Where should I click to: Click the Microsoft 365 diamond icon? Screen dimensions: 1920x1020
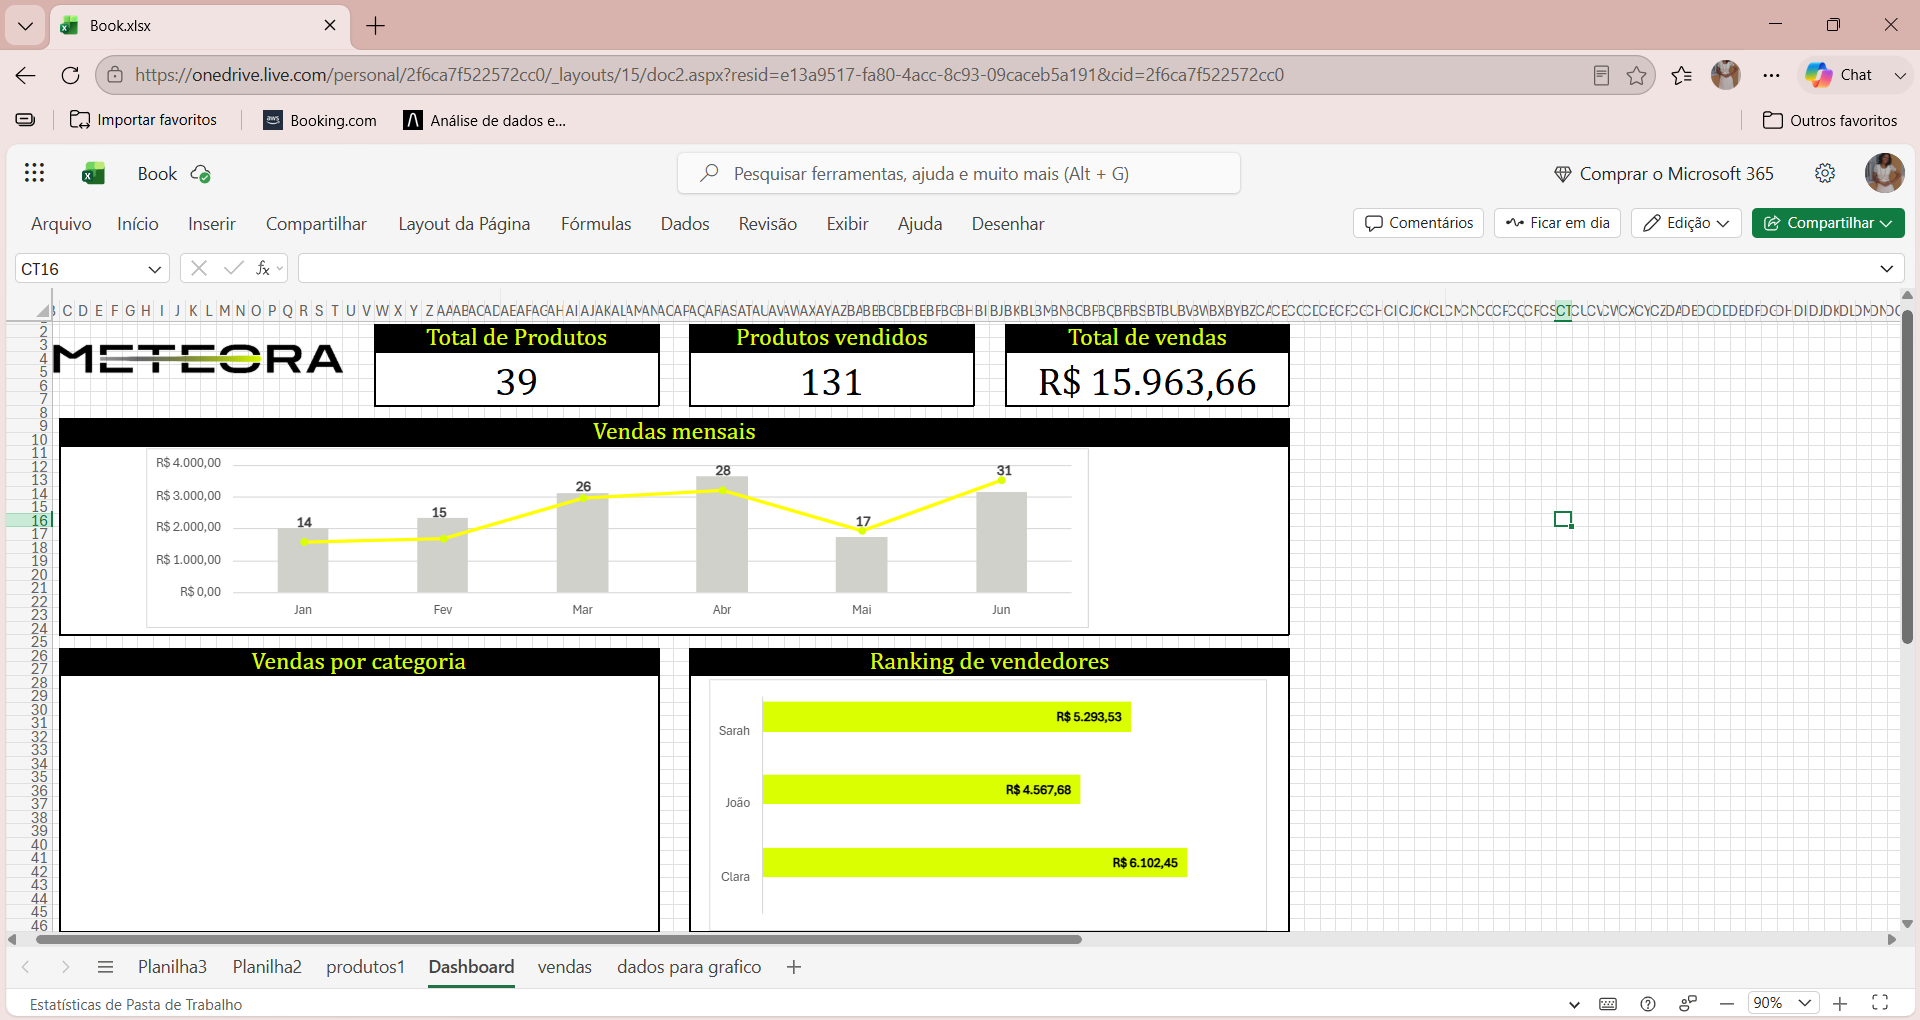tap(1562, 174)
